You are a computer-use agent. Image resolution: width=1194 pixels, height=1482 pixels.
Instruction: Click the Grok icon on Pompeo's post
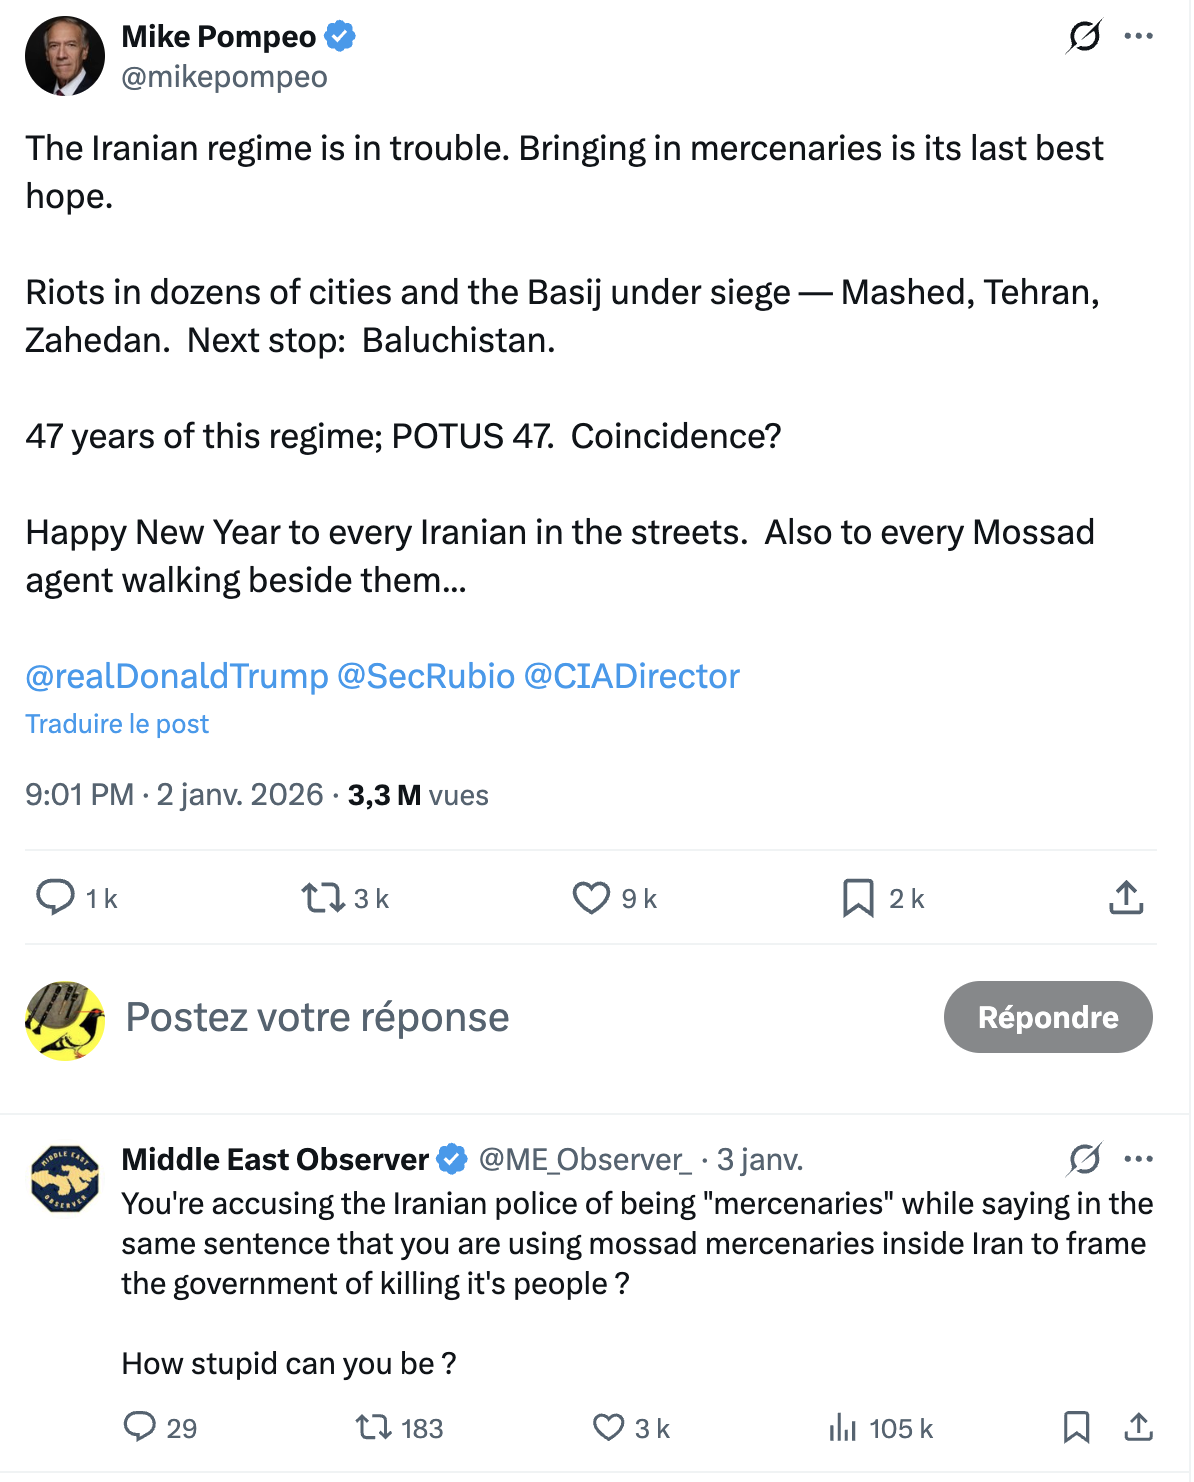pos(1084,37)
